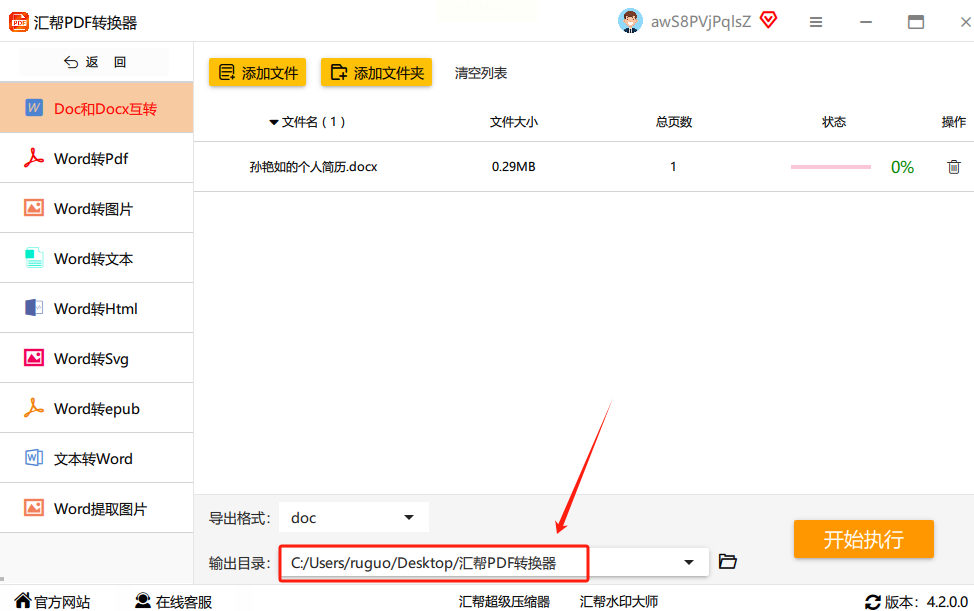Browse output folder with folder icon

[x=727, y=561]
